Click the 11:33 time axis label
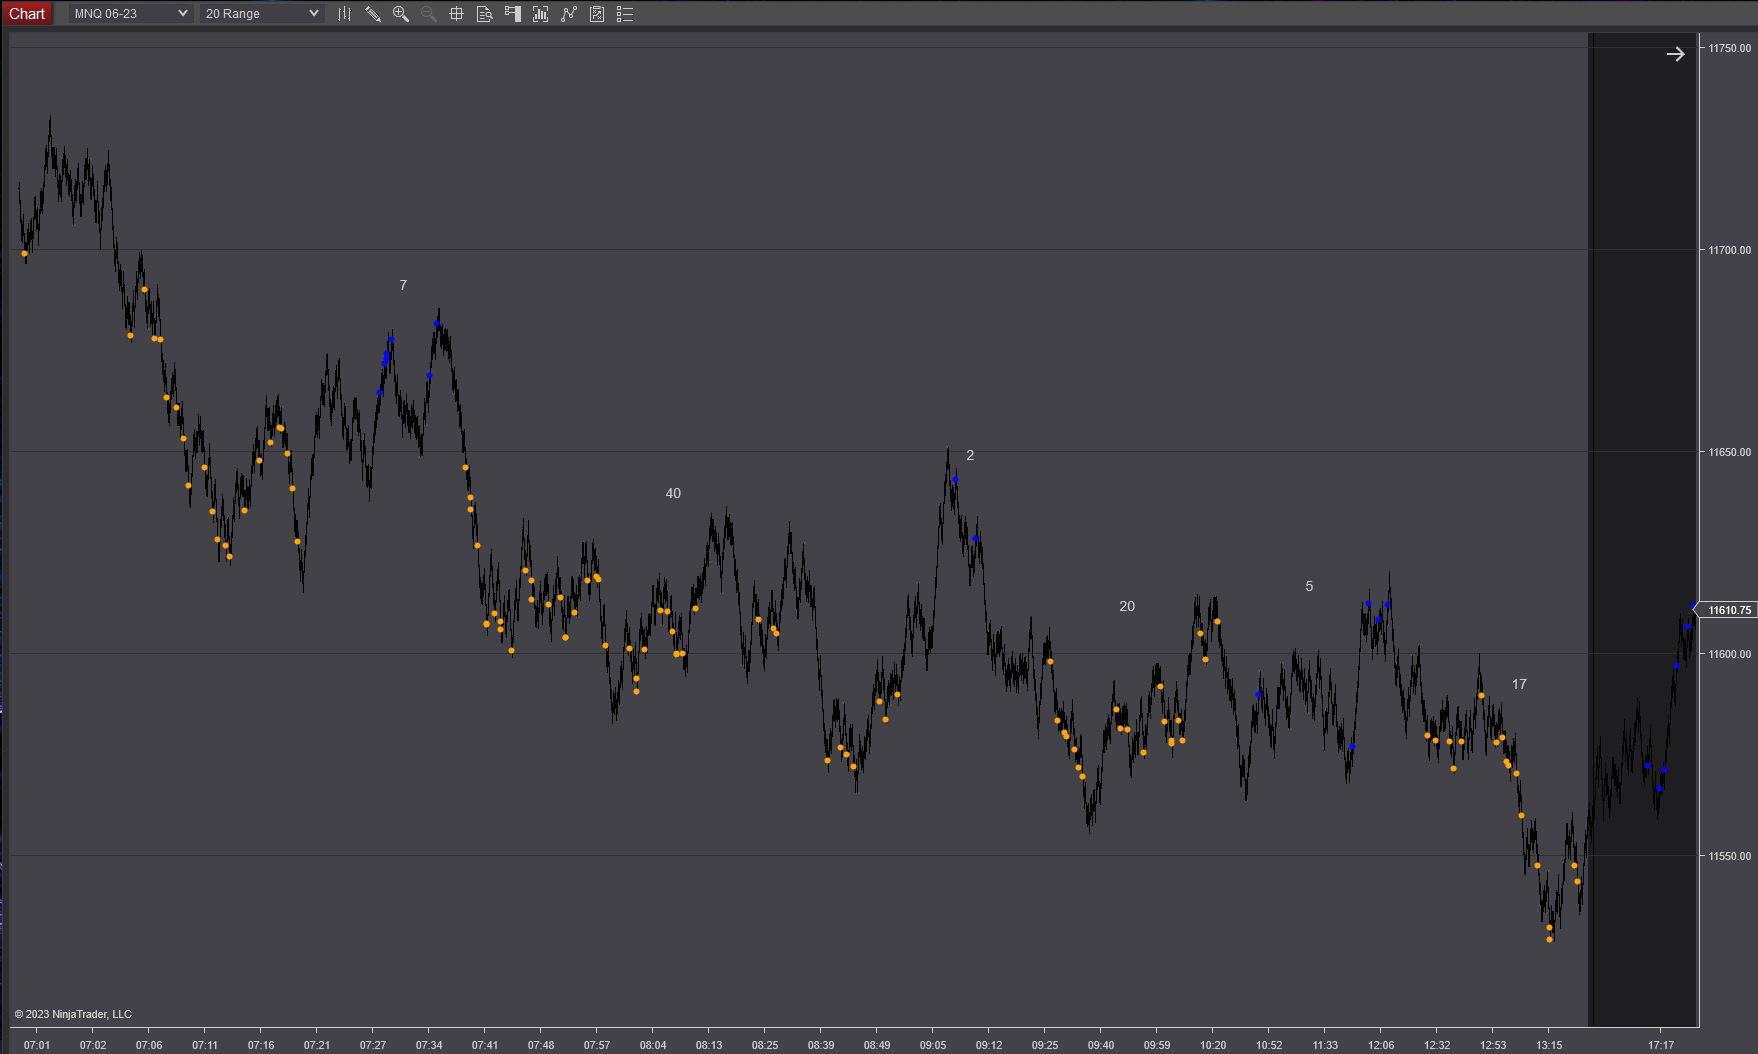Viewport: 1758px width, 1054px height. coord(1325,1045)
